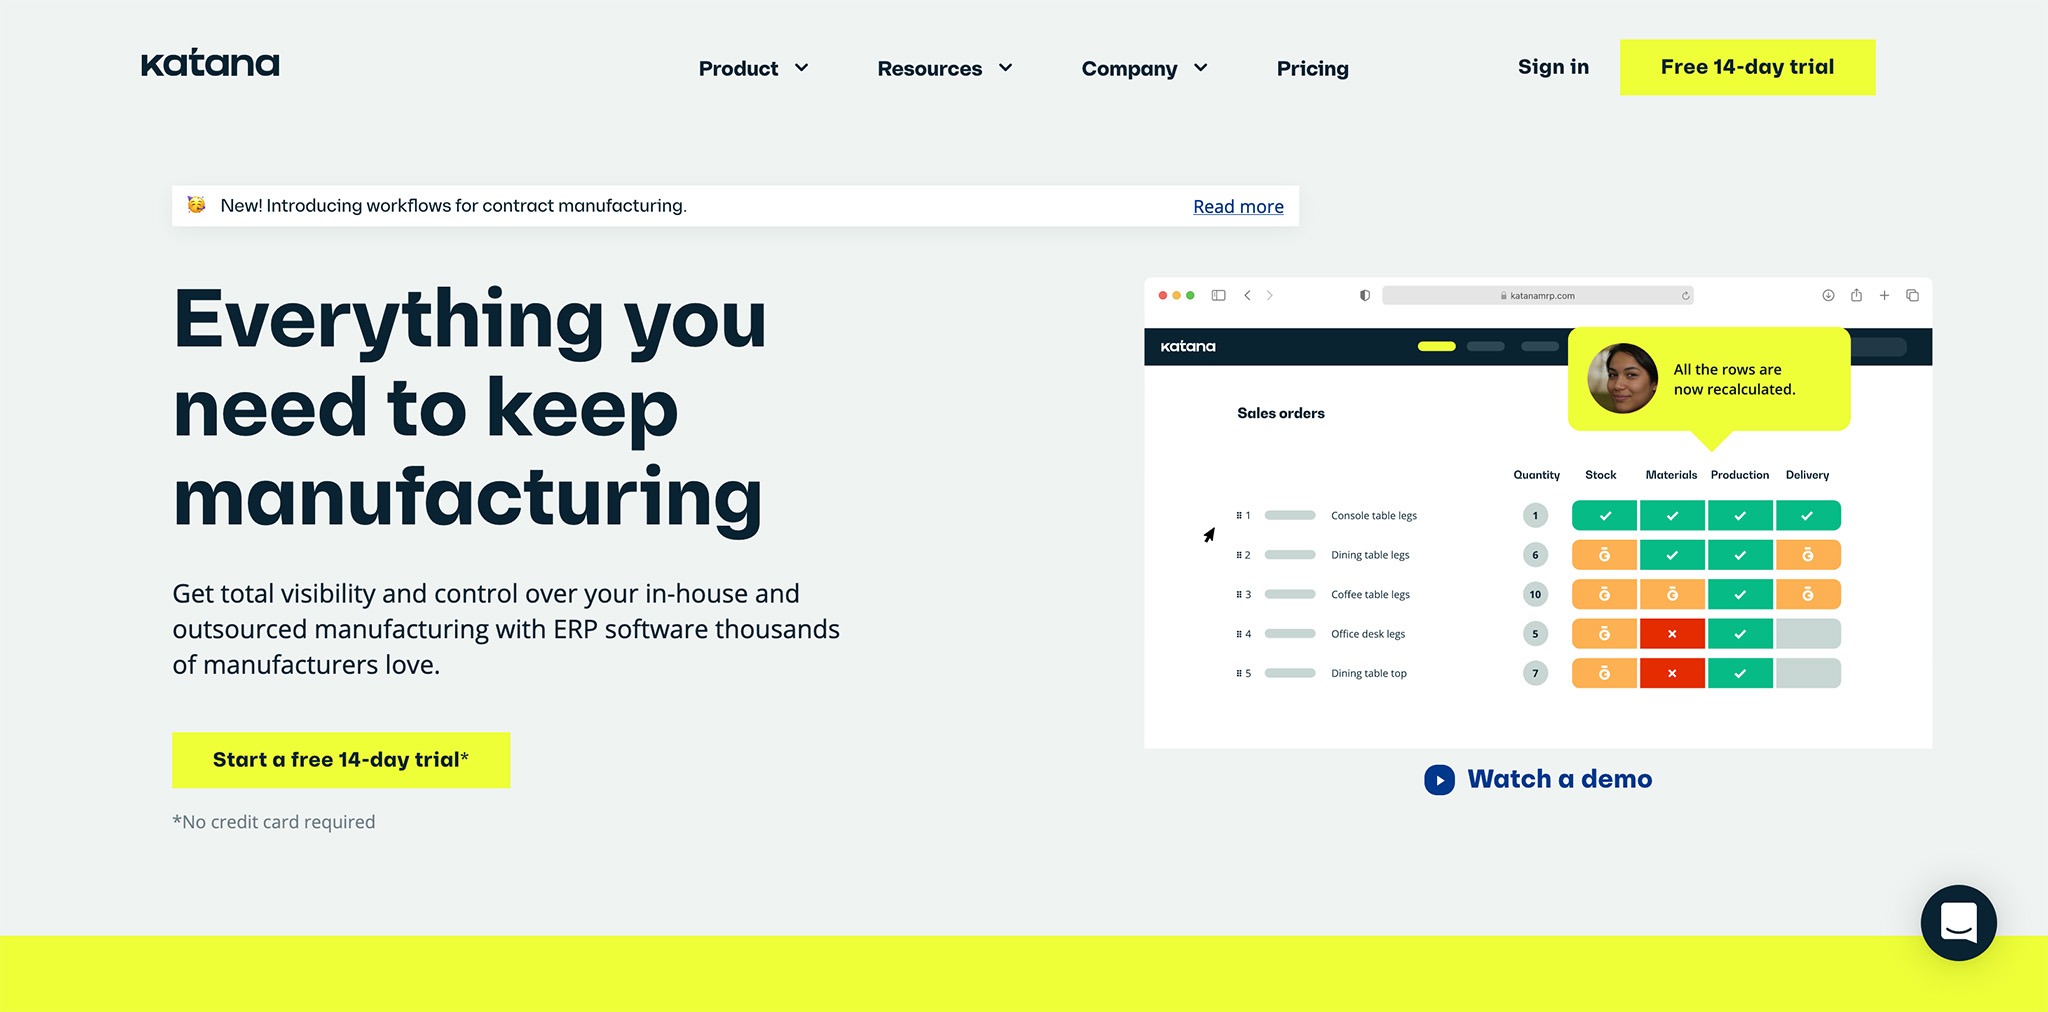Click the green Stock checkmark for Console table legs
2048x1012 pixels.
tap(1604, 516)
